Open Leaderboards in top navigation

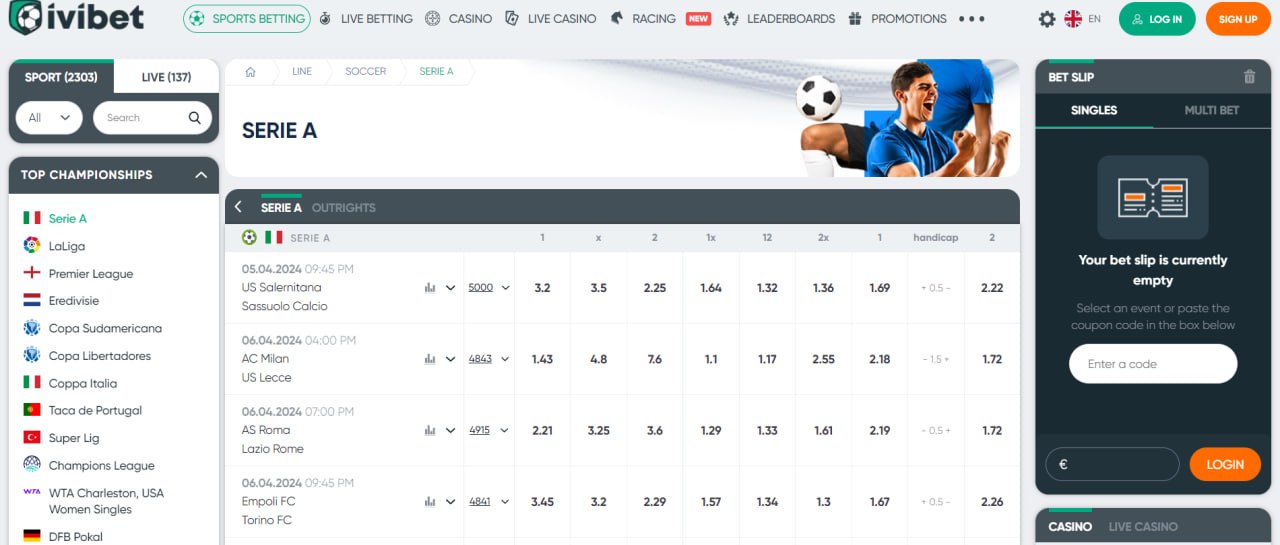pos(779,19)
